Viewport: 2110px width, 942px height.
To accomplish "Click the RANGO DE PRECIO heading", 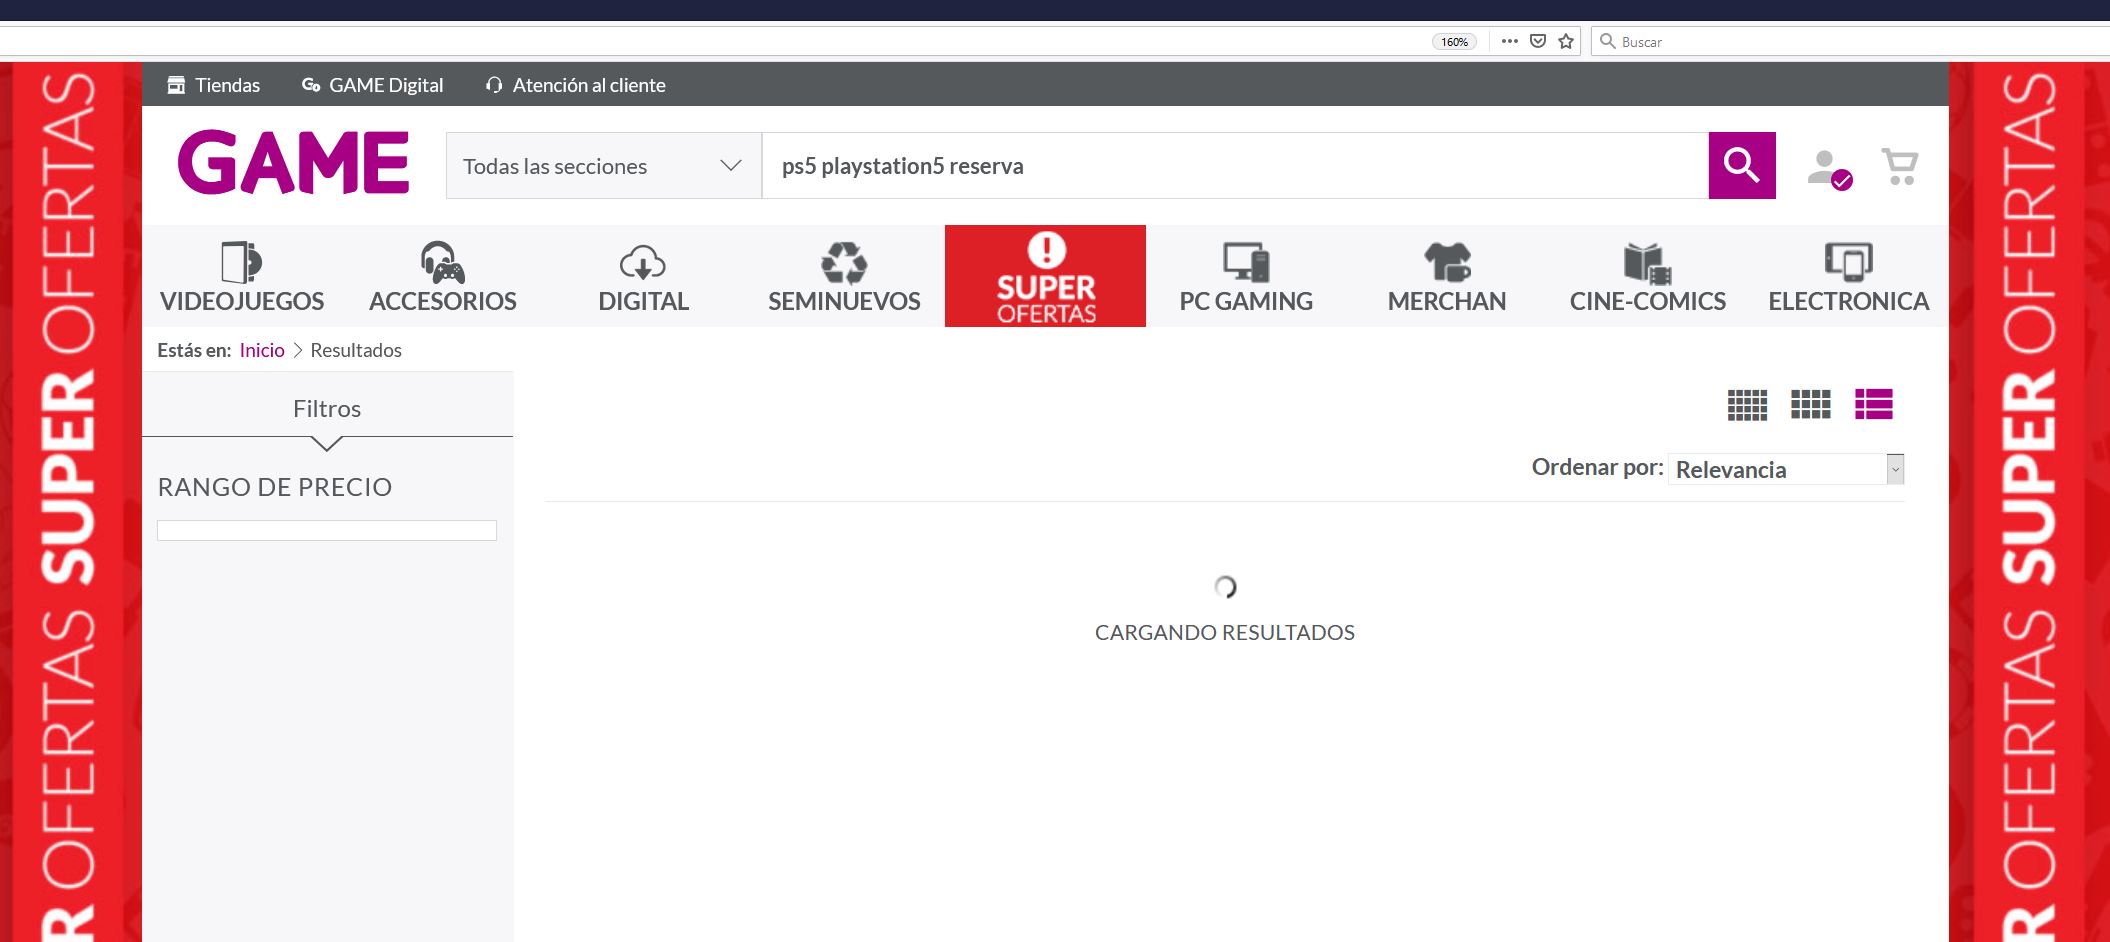I will tap(275, 487).
